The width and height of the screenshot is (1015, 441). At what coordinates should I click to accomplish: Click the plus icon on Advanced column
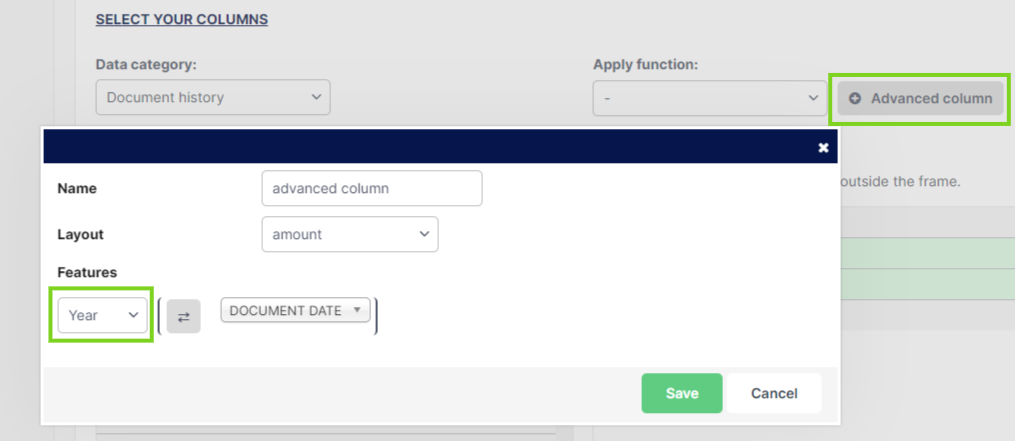click(854, 98)
